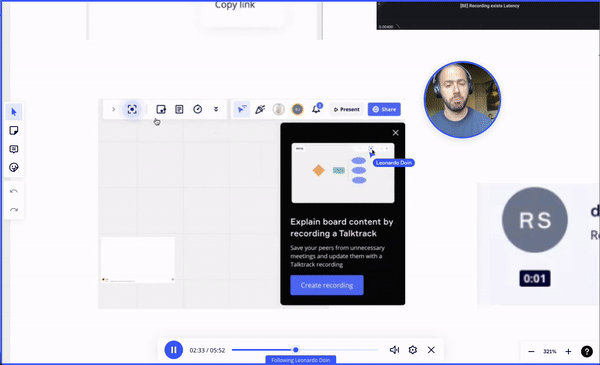Click the Recording exists Latency chart

(x=488, y=15)
